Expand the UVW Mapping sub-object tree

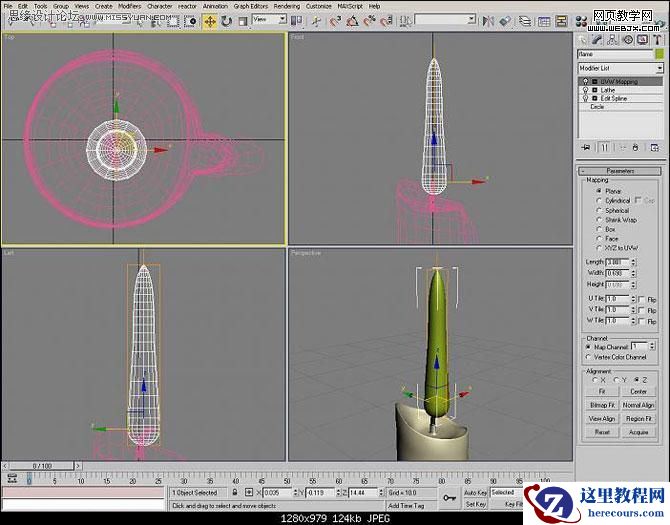click(594, 81)
